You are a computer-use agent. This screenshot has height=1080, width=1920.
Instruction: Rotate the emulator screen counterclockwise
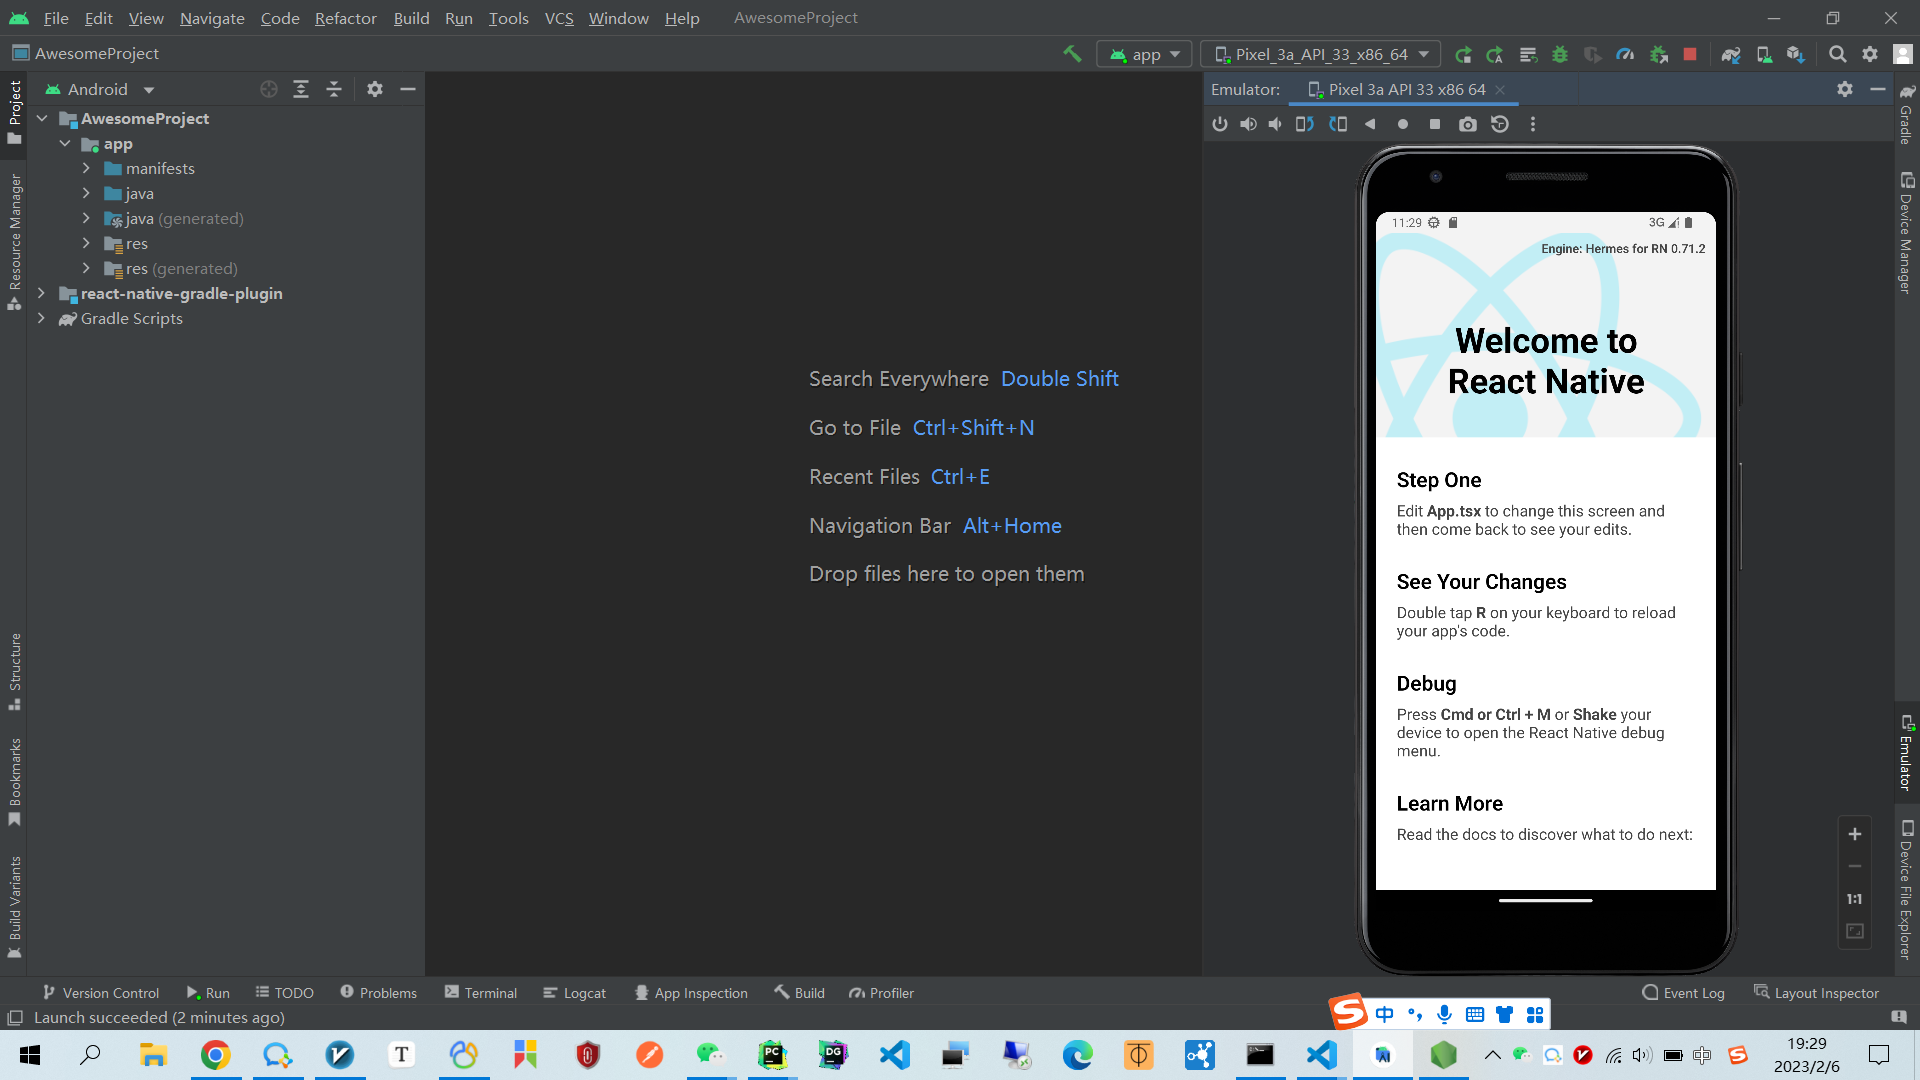[x=1304, y=124]
